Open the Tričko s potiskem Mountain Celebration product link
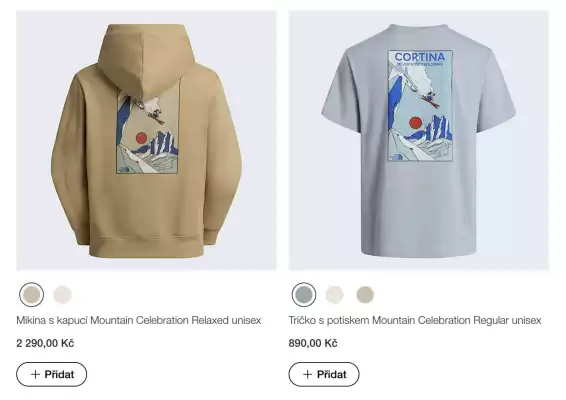This screenshot has width=566, height=400. point(415,320)
